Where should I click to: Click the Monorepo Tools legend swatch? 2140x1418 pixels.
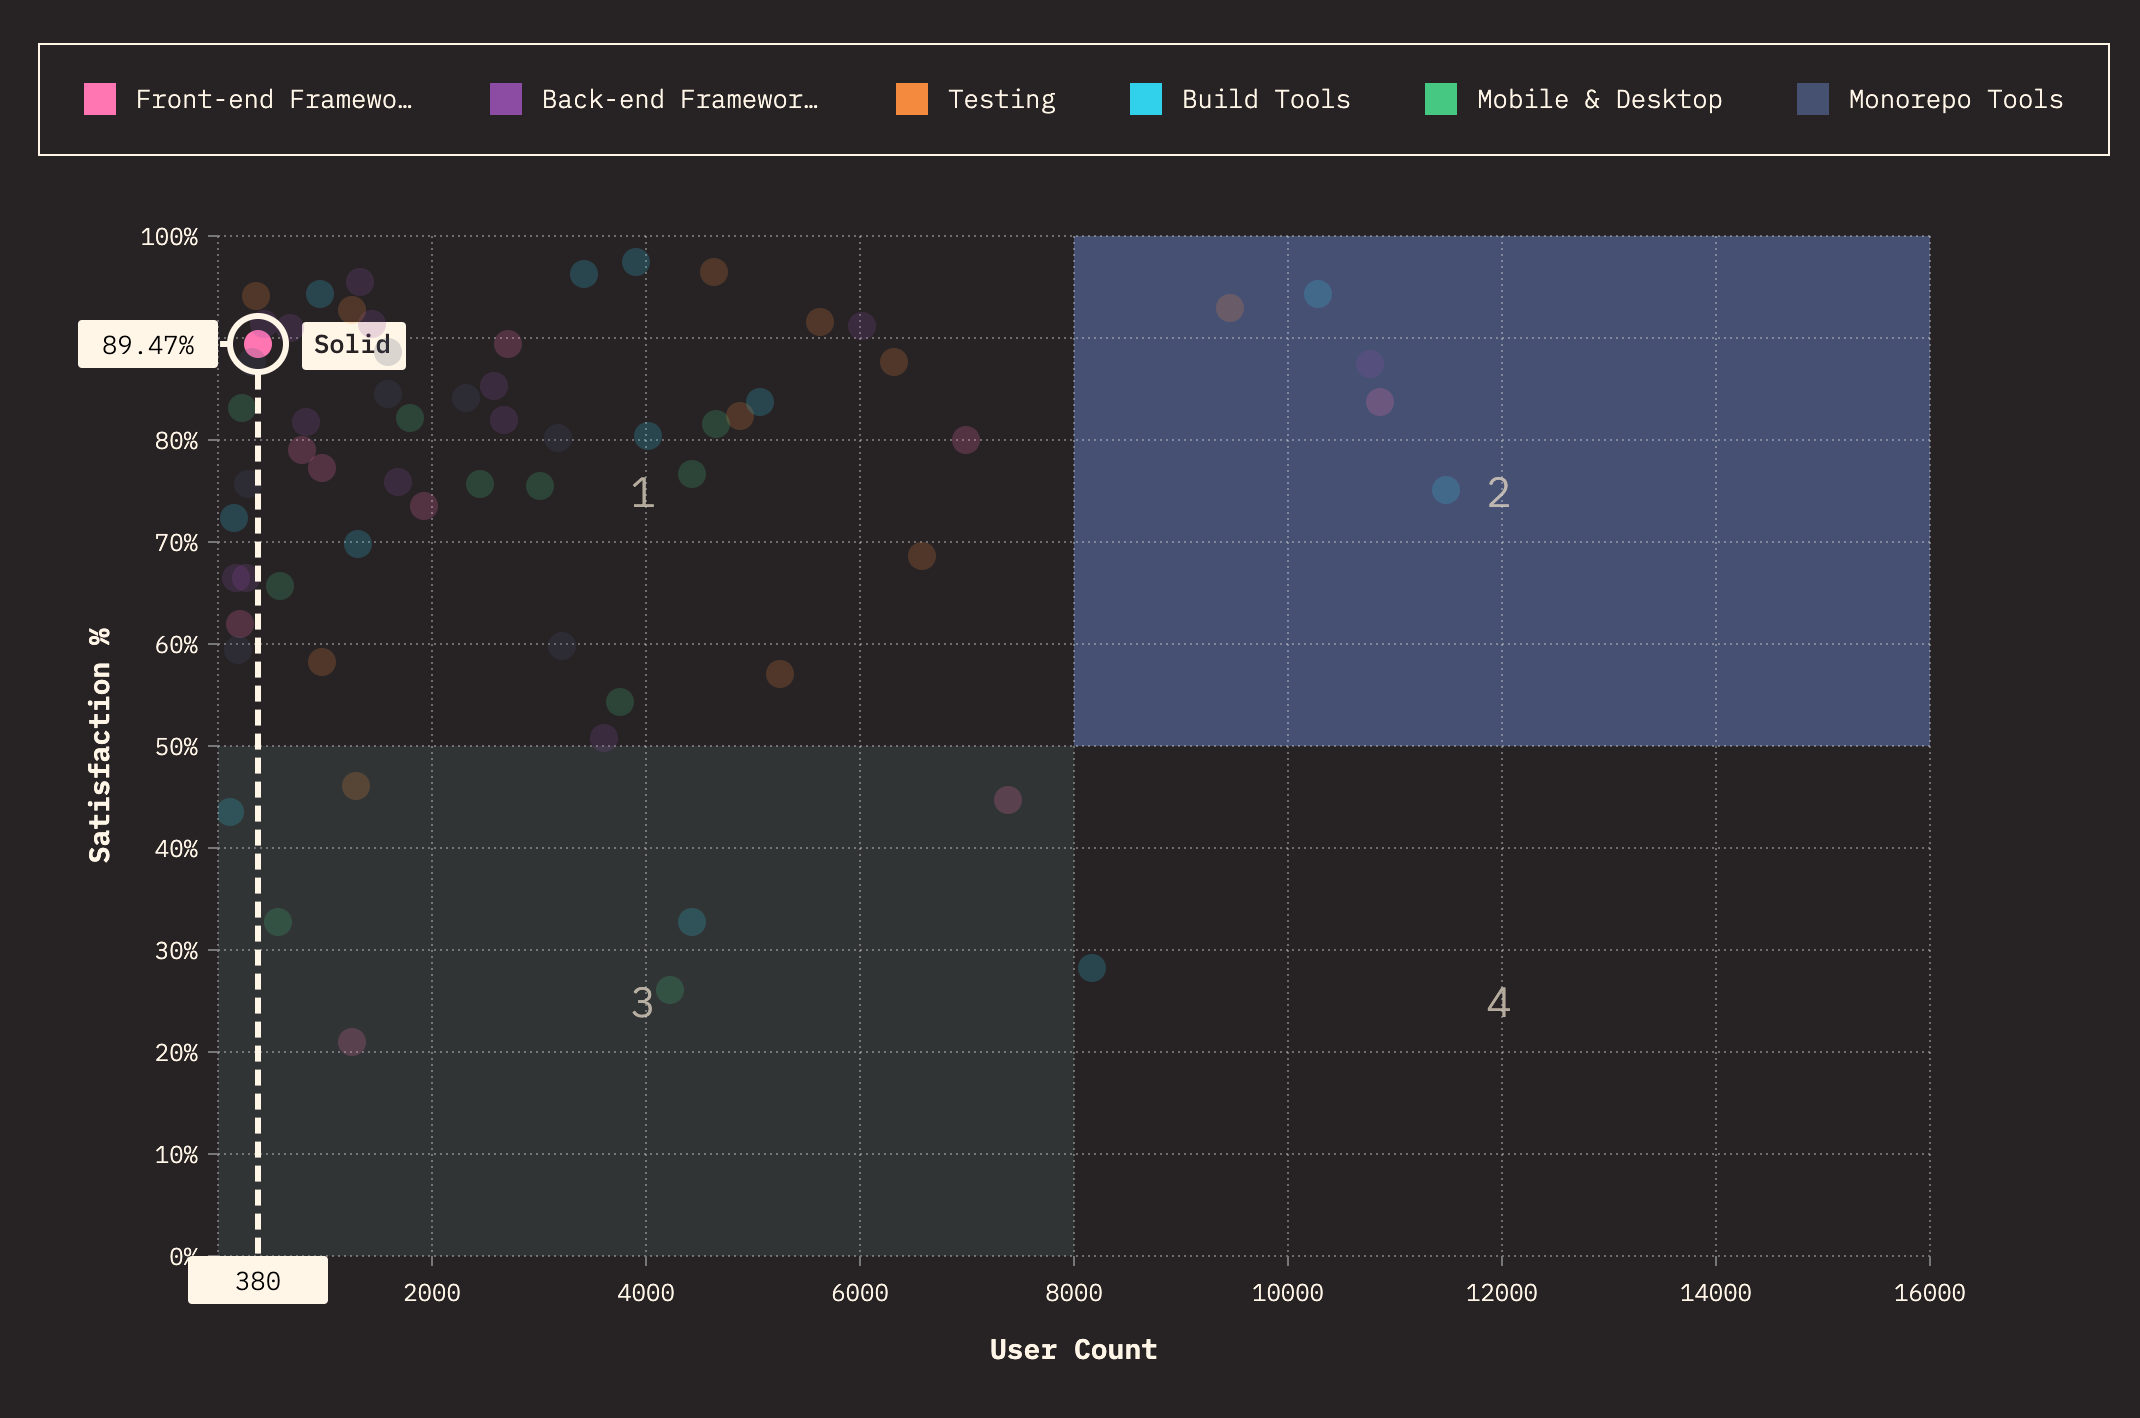click(x=1813, y=99)
